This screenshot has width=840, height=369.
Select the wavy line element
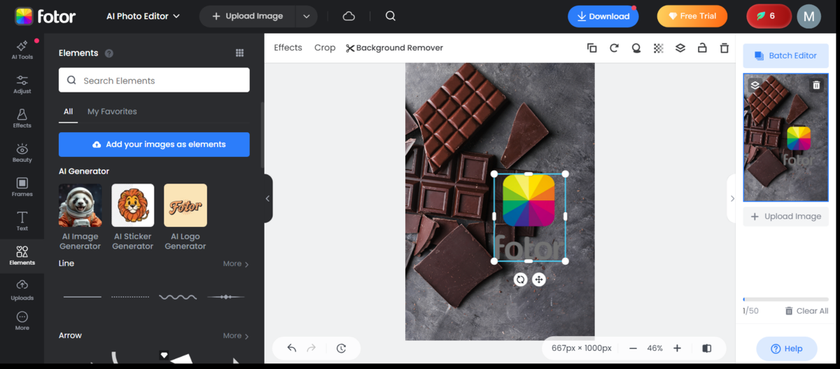(x=178, y=297)
